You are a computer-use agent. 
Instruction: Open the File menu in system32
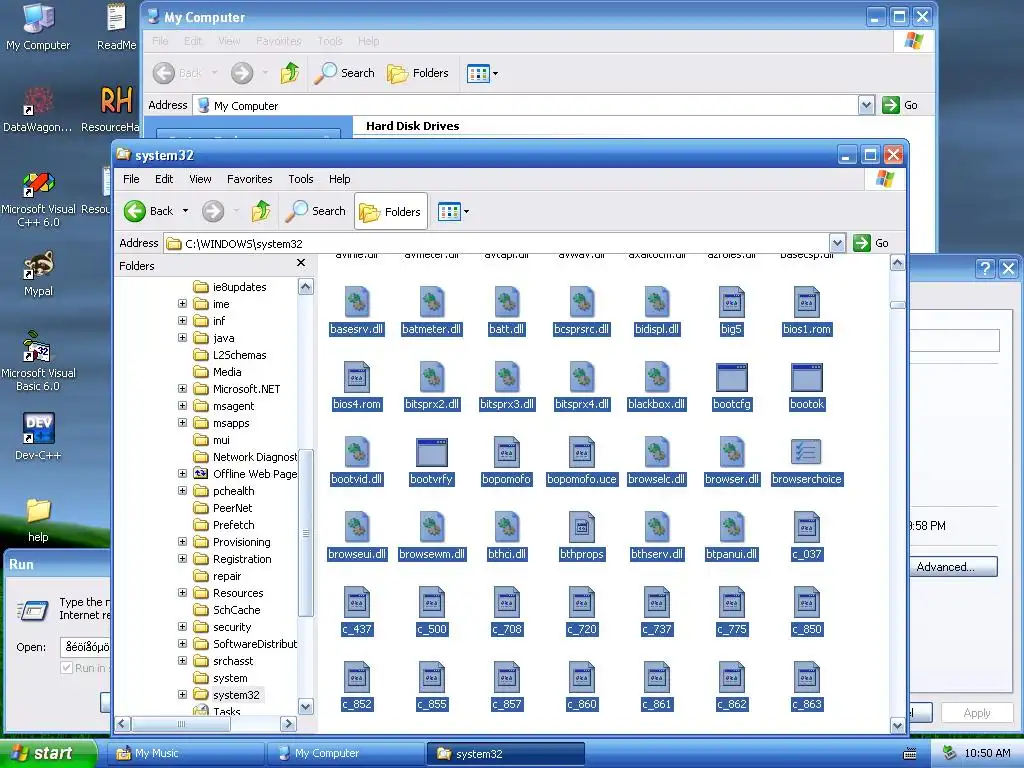[x=131, y=179]
